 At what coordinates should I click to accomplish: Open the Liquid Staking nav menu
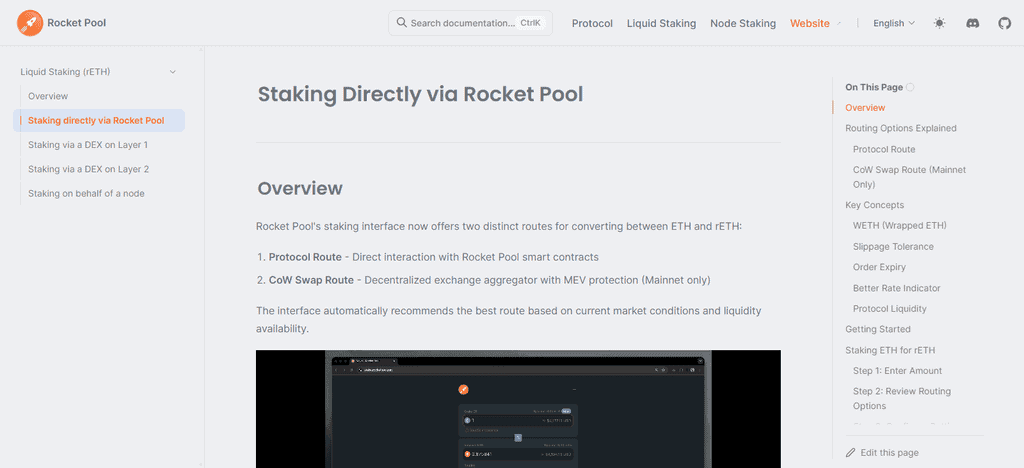pos(662,23)
